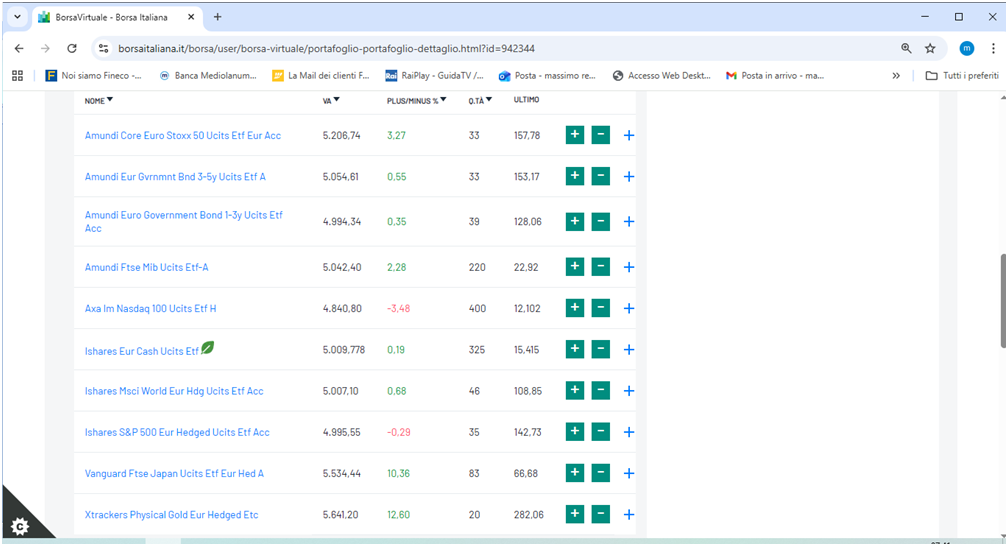Click green minus for Axa Im Nasdaq 100

point(600,308)
